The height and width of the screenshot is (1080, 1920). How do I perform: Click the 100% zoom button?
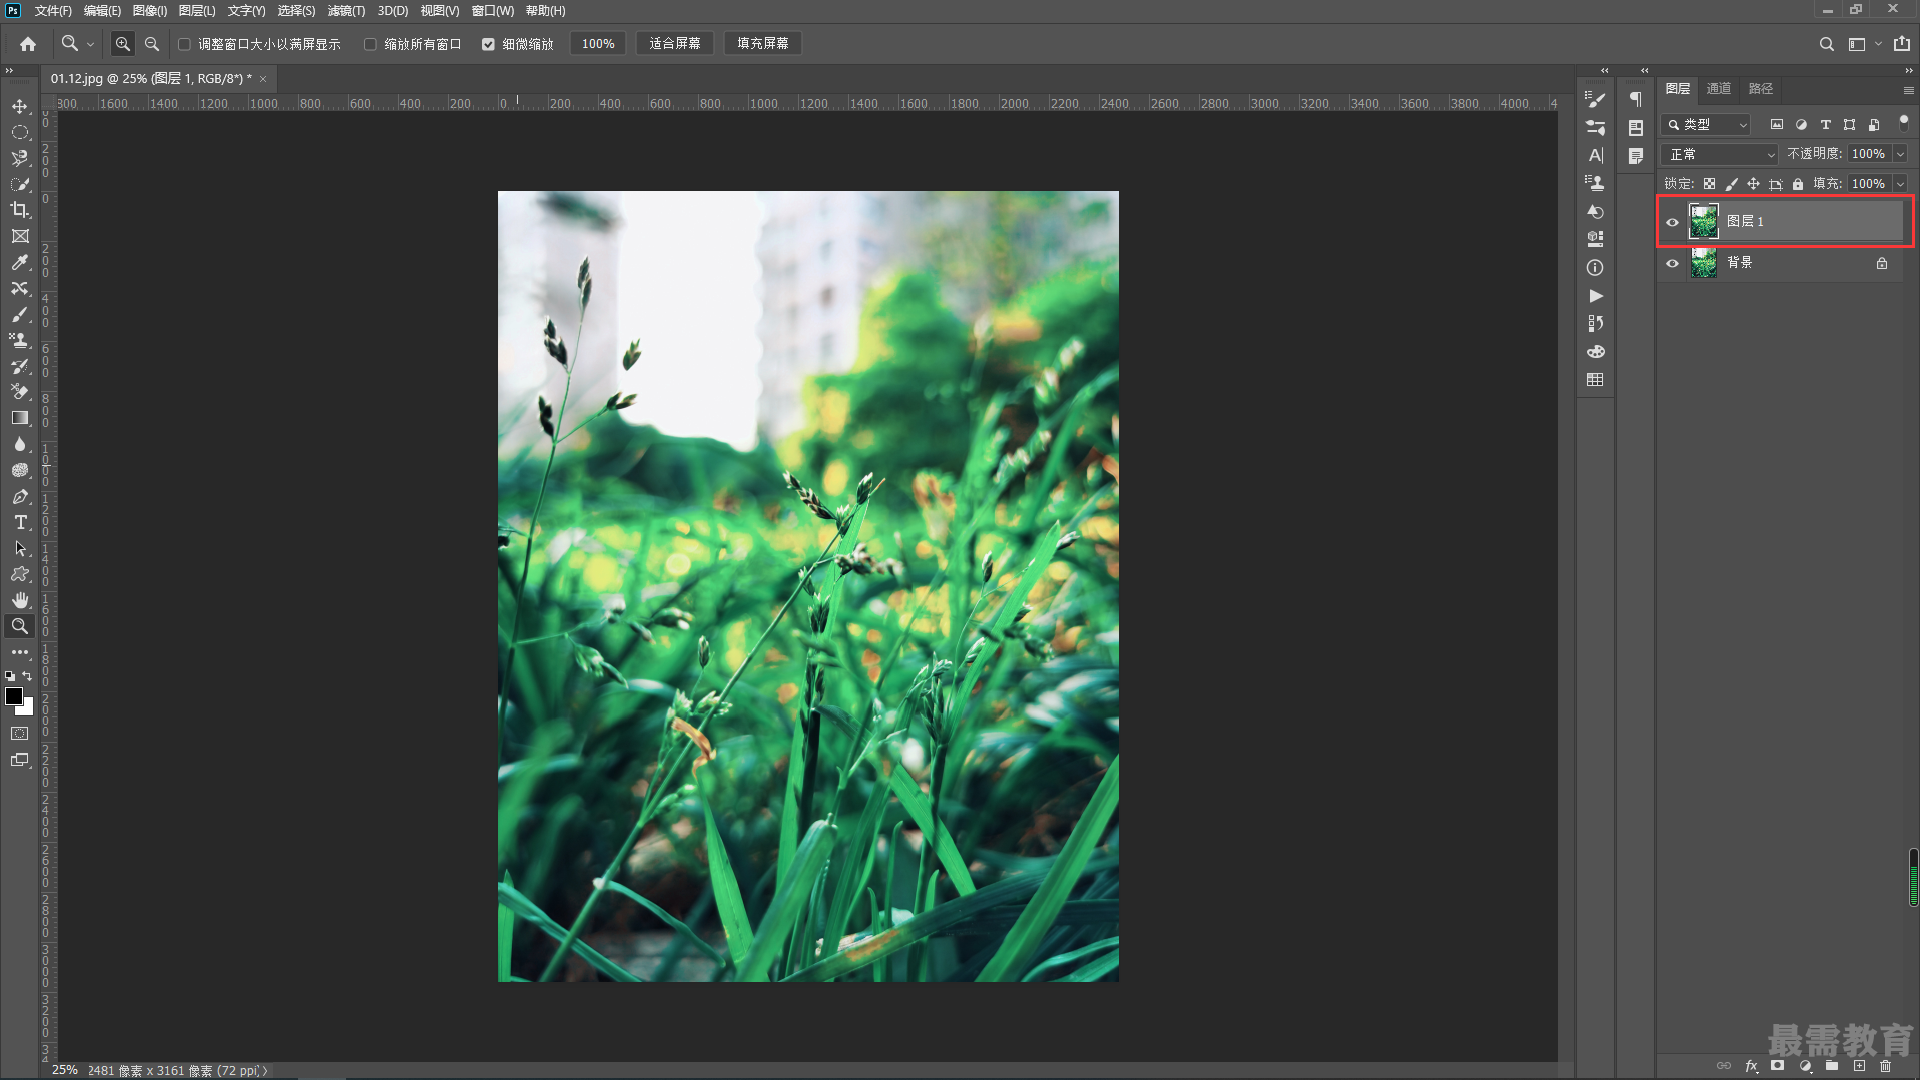[x=598, y=44]
